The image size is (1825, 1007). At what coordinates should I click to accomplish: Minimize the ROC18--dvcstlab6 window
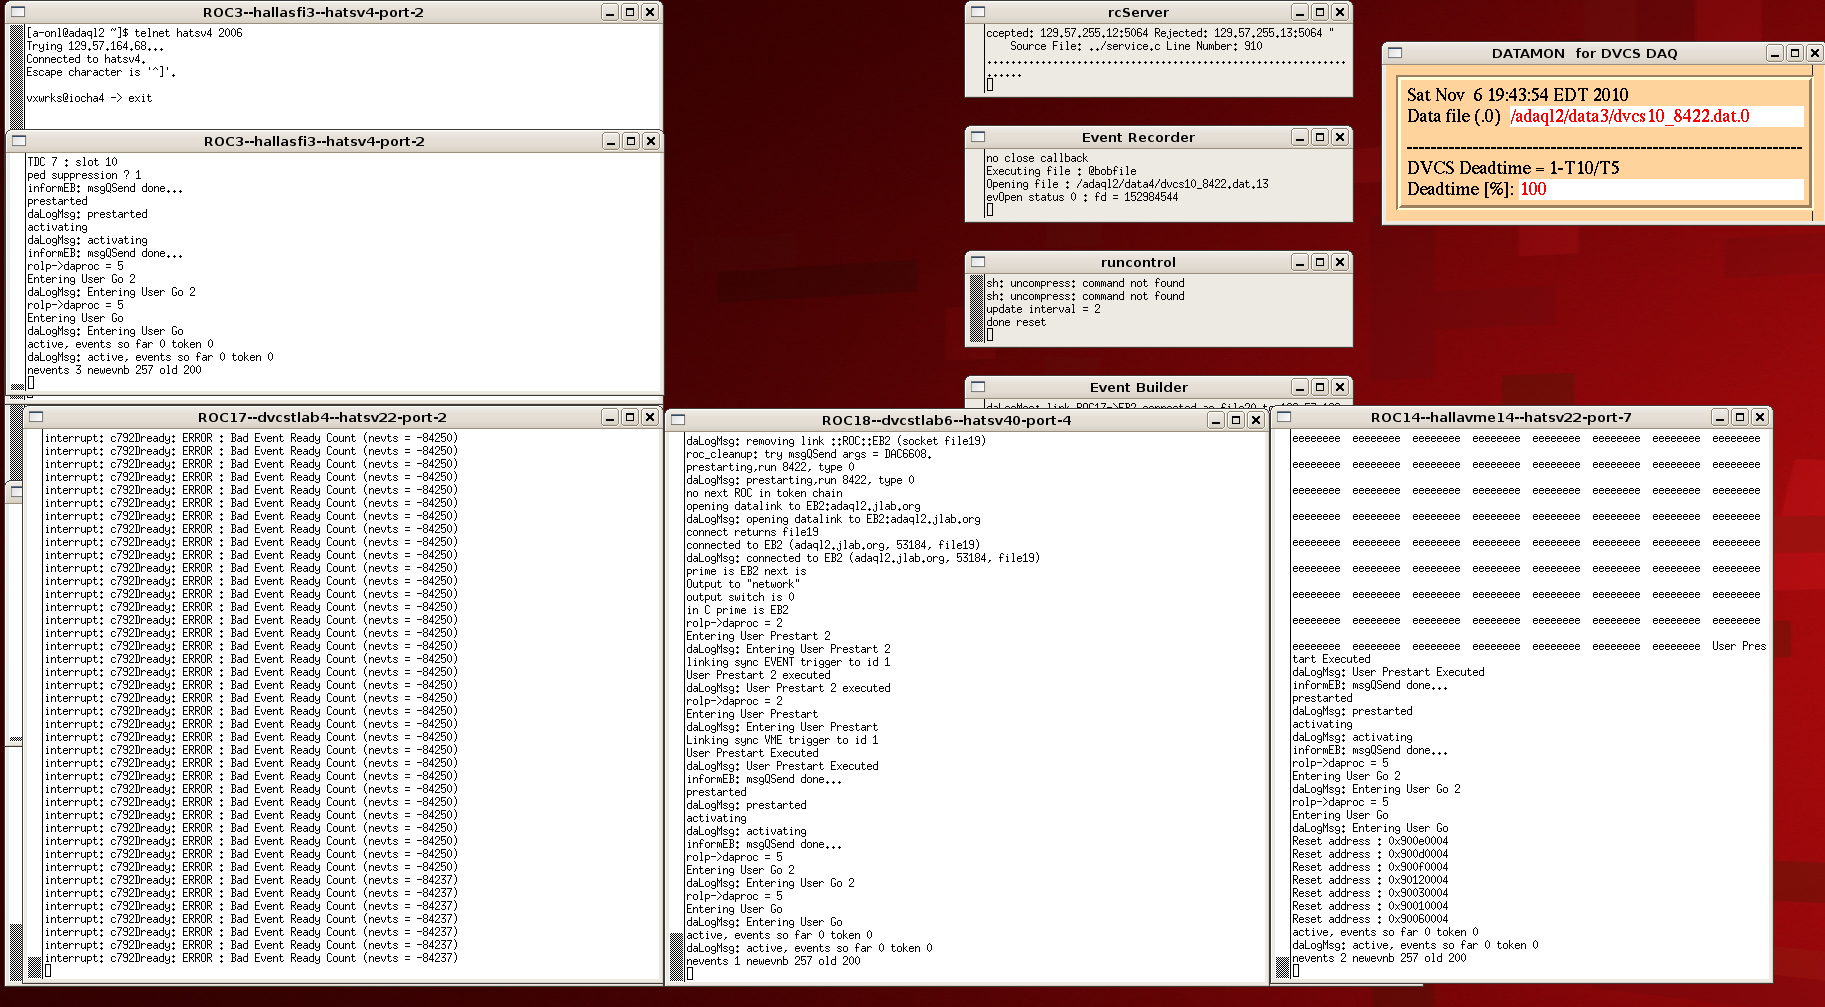tap(1216, 420)
